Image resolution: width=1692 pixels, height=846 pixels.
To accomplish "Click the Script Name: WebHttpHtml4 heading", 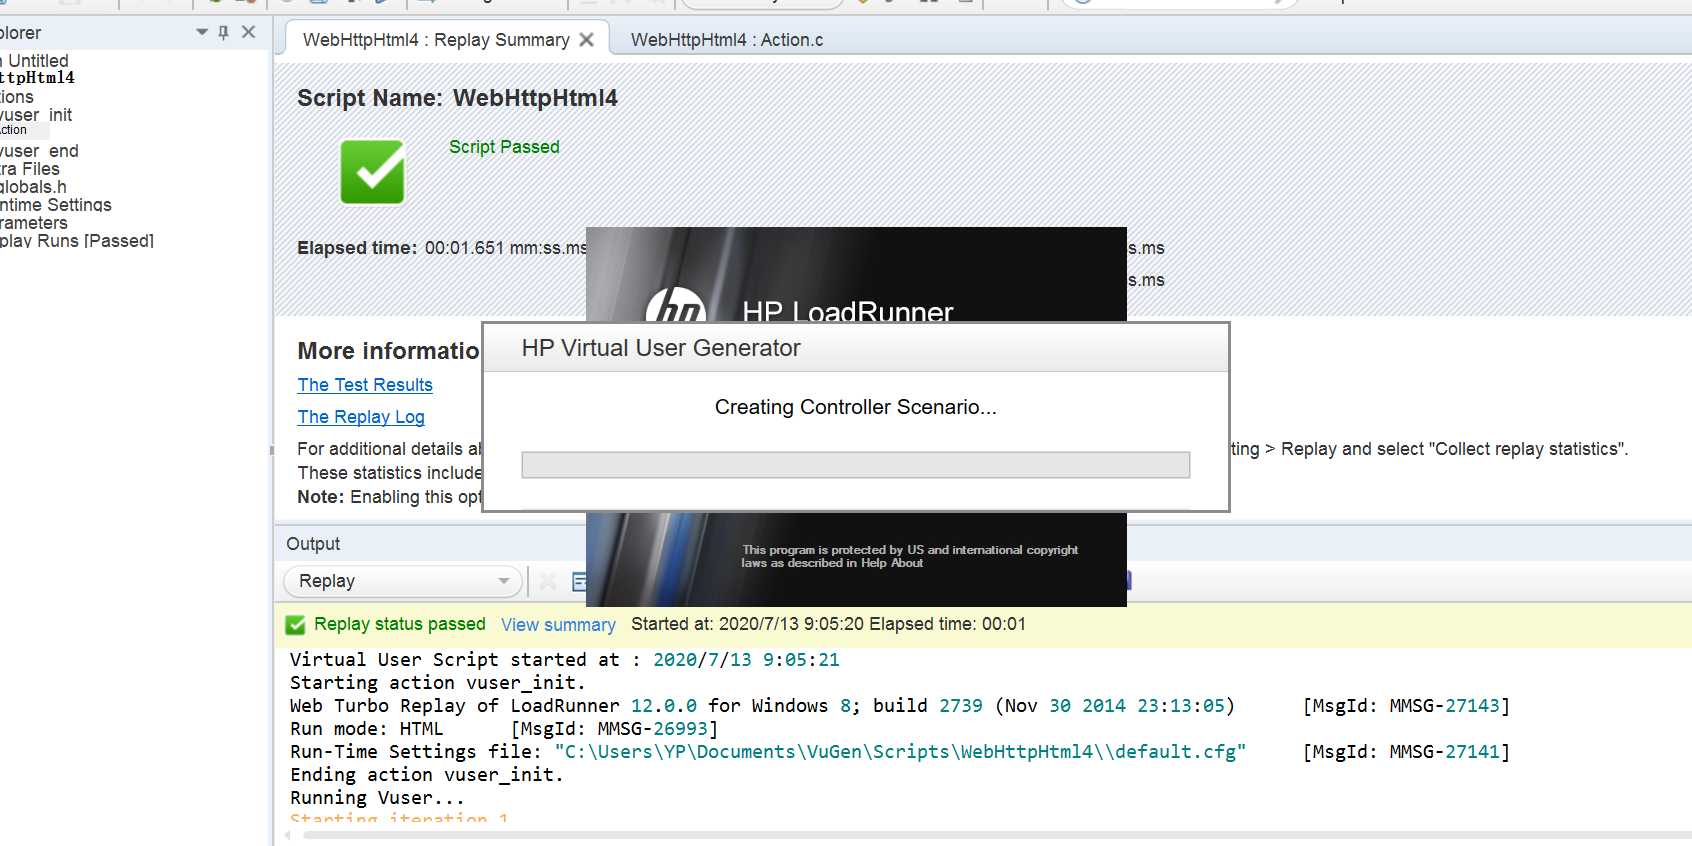I will tap(457, 98).
